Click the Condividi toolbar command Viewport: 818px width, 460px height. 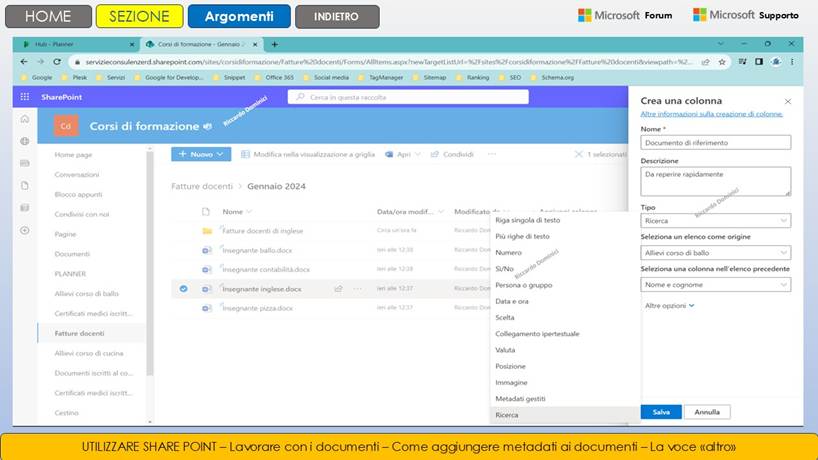(452, 154)
